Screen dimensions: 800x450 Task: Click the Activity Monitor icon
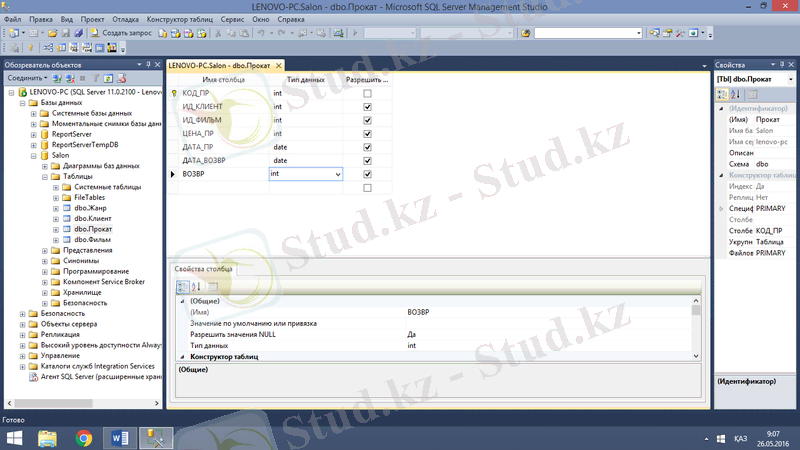tap(338, 33)
